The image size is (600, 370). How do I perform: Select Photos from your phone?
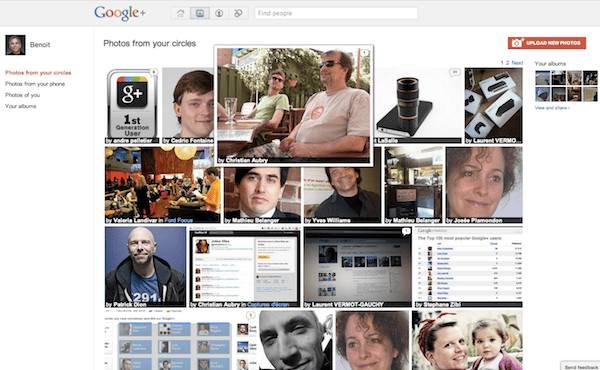35,84
